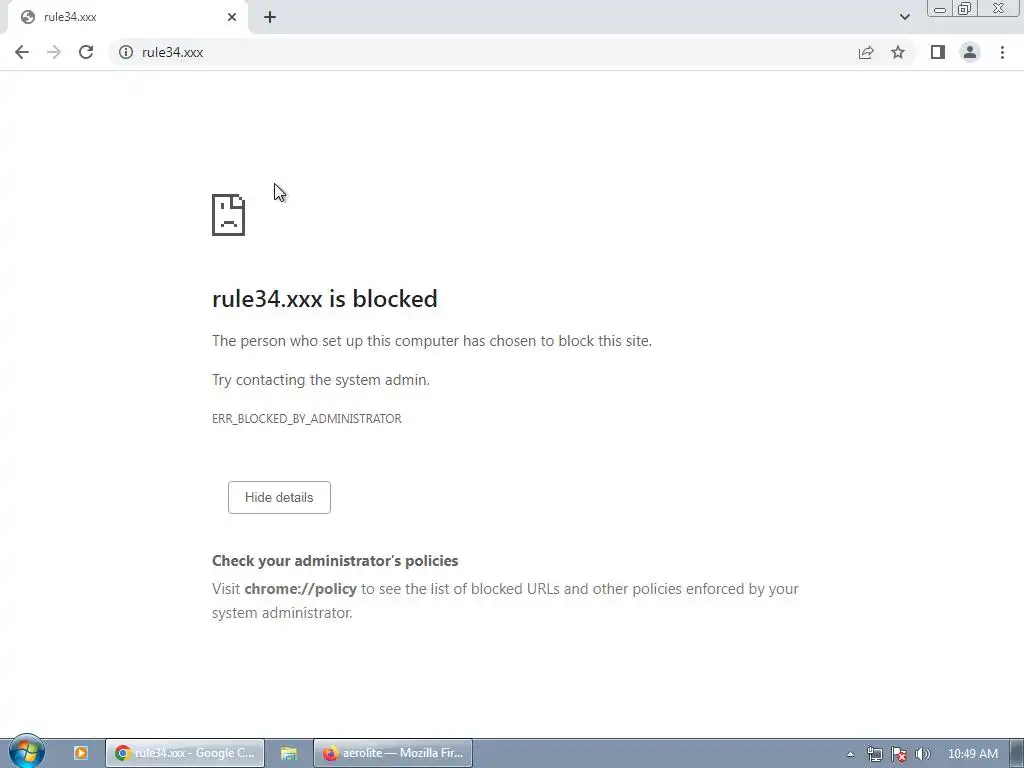Image resolution: width=1024 pixels, height=768 pixels.
Task: Minimize the Chrome window
Action: tap(940, 9)
